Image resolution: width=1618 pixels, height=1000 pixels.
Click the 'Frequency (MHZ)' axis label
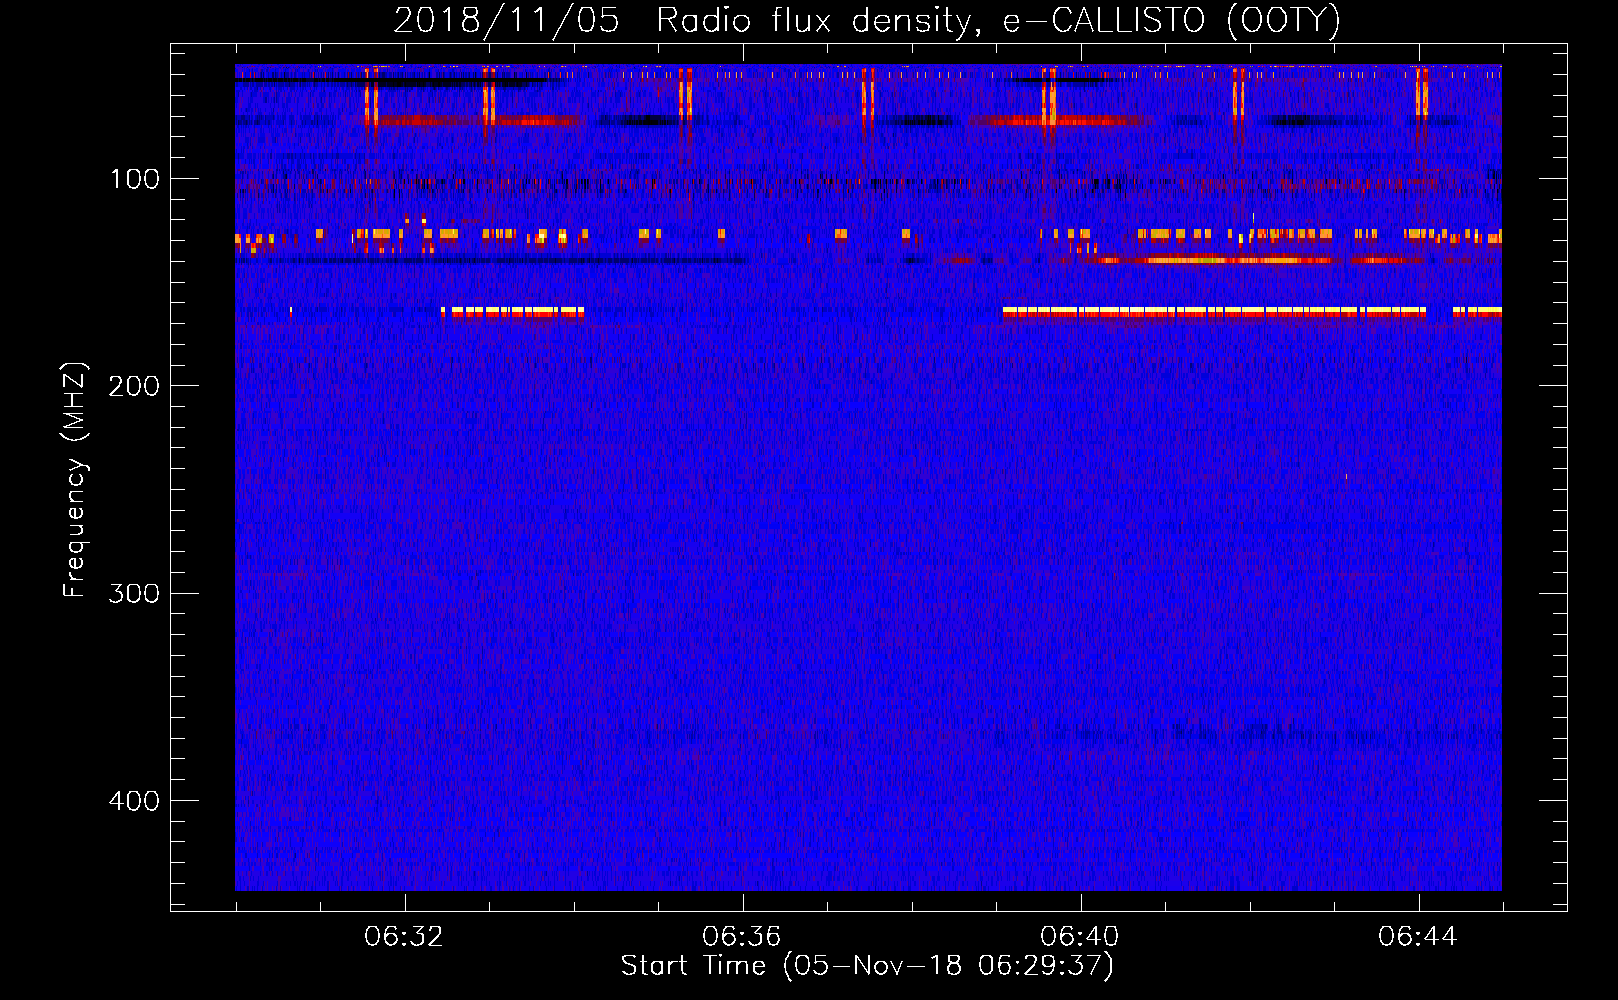[x=75, y=480]
